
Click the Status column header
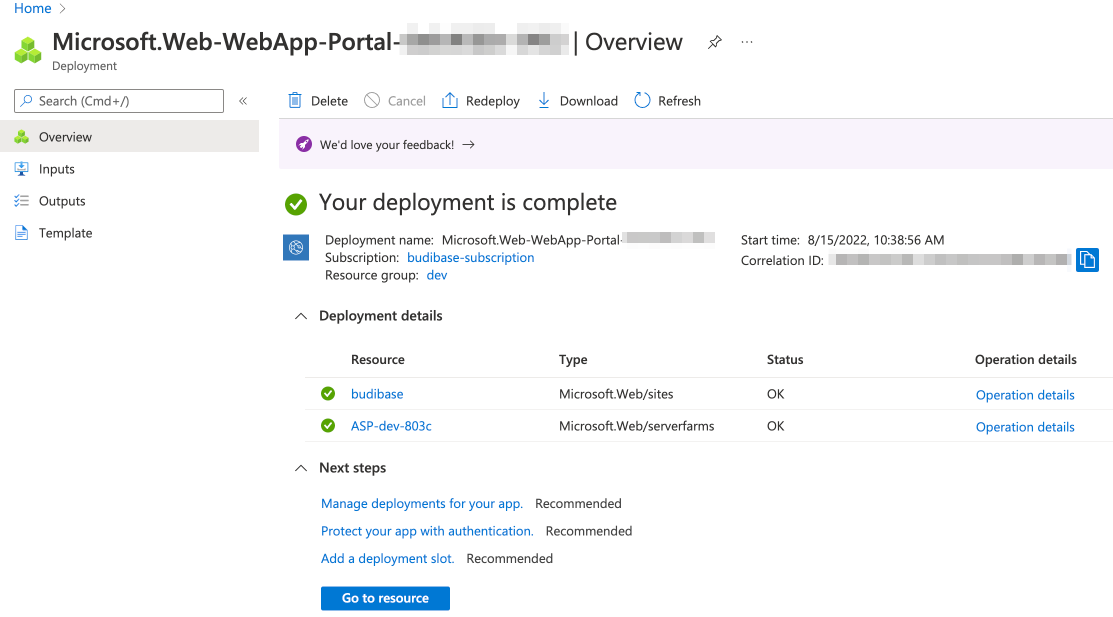tap(785, 359)
